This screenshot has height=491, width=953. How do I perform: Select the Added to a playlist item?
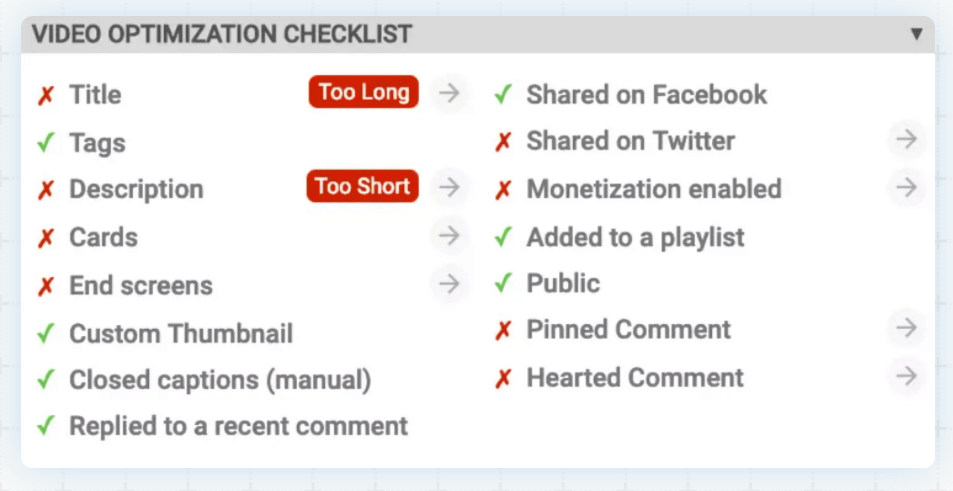[x=635, y=238]
